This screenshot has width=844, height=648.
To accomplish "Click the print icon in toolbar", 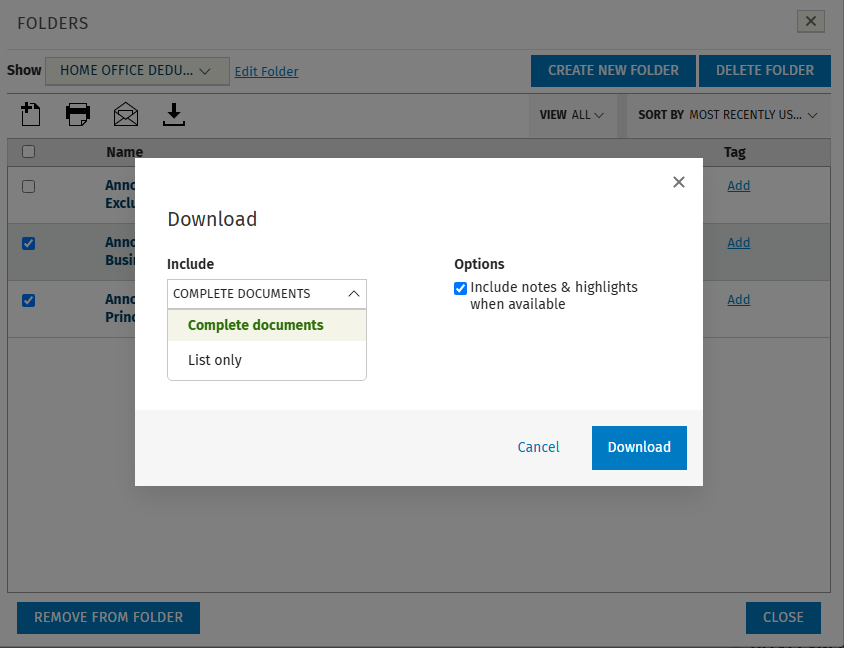I will tap(78, 114).
